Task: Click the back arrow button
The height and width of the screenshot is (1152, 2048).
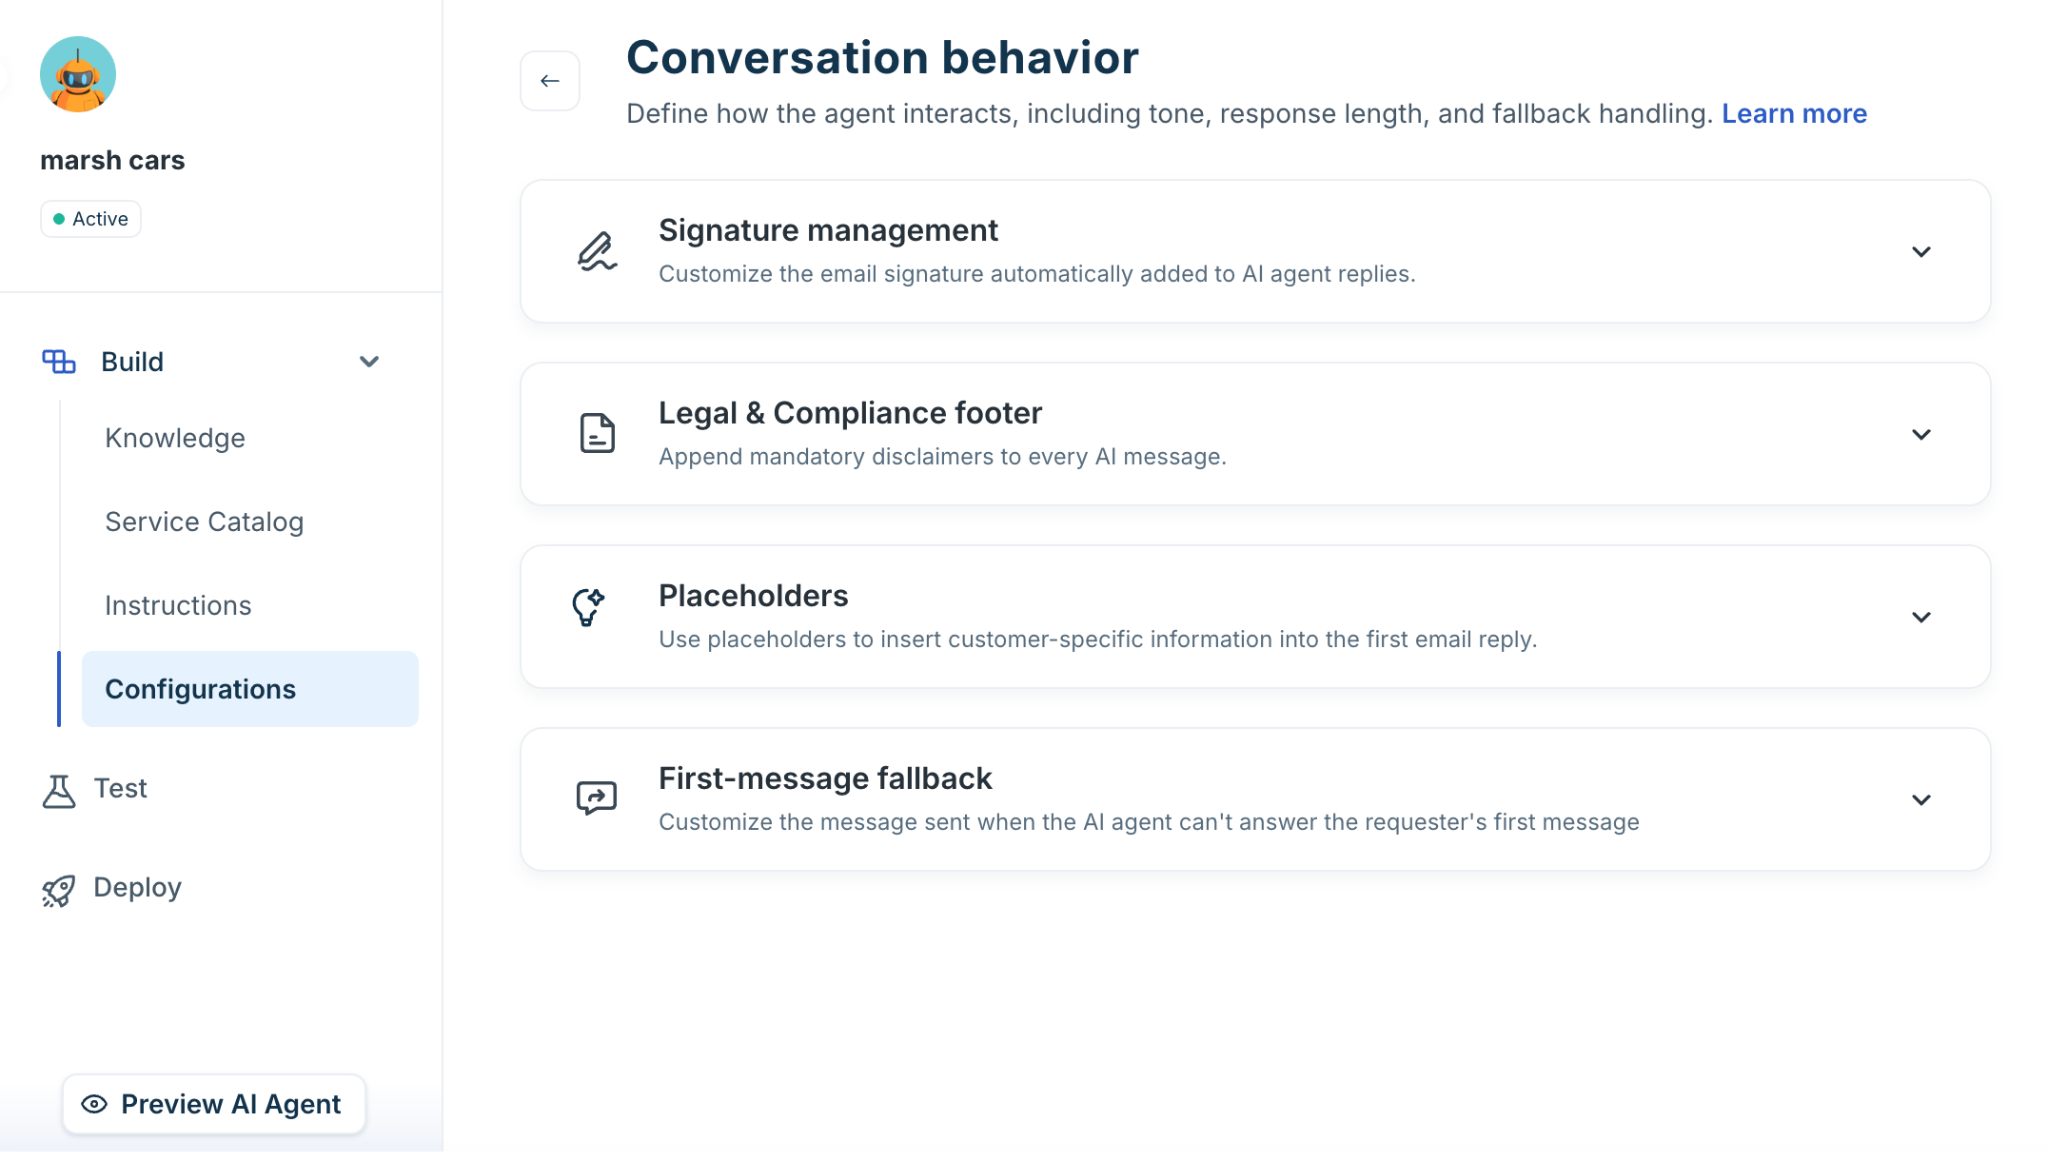Action: [x=549, y=81]
